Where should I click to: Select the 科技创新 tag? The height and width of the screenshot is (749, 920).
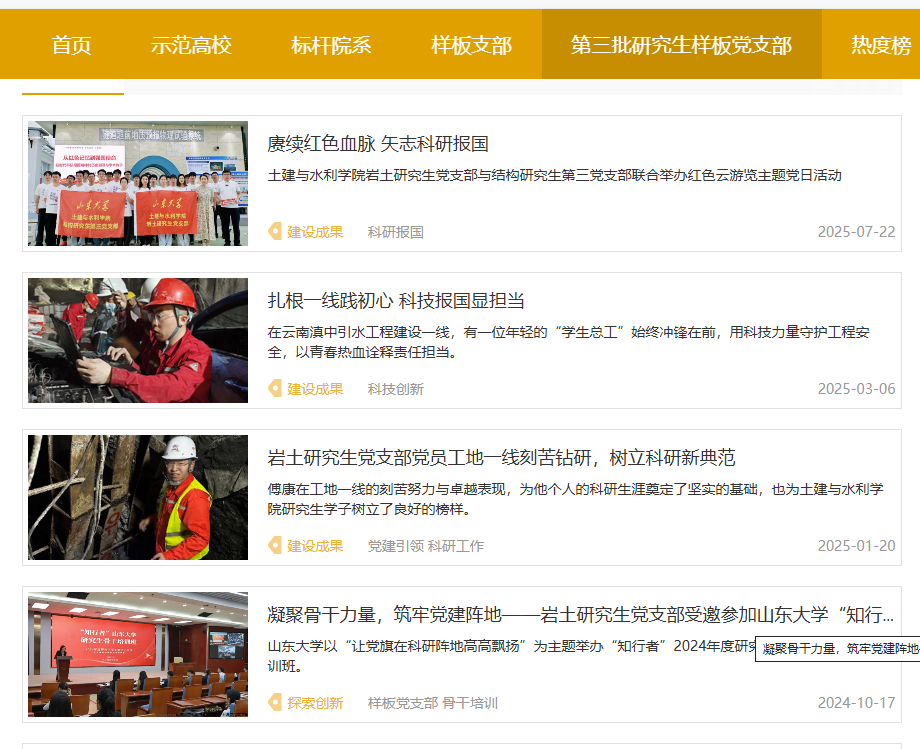[395, 389]
